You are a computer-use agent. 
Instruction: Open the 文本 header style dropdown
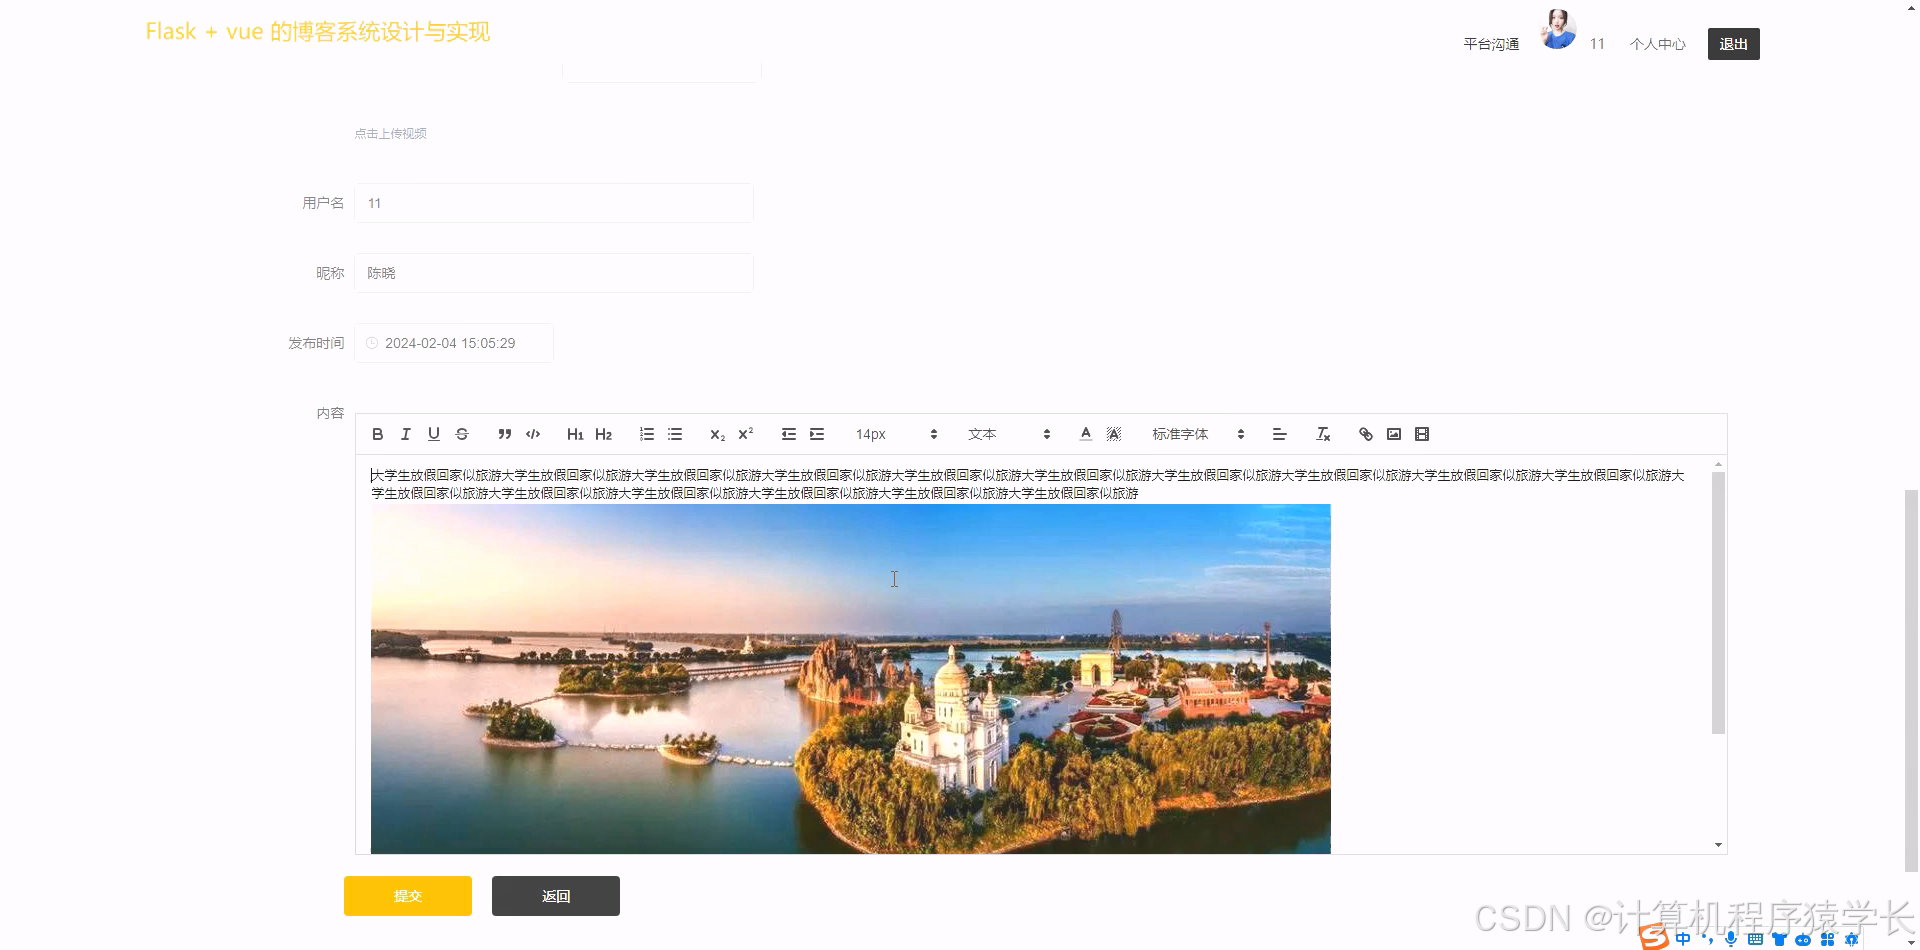[x=1009, y=434]
